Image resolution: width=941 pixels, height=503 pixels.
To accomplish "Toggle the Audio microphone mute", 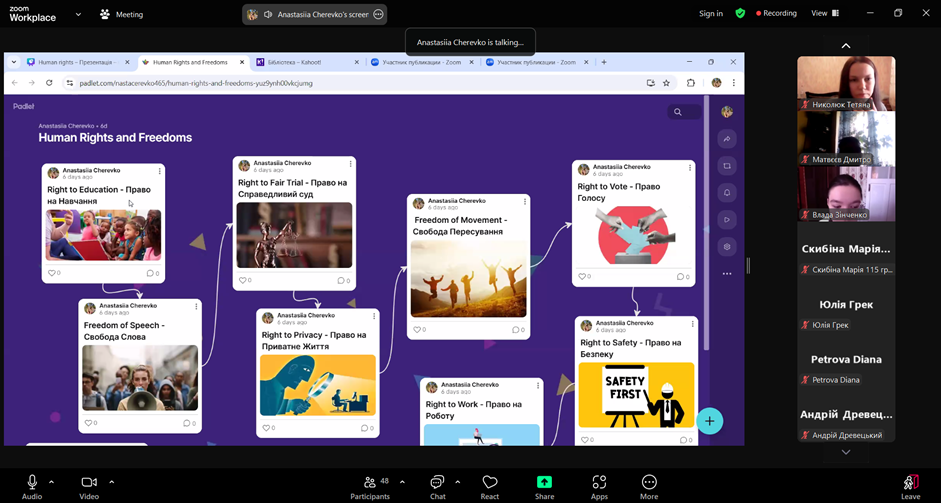I will [32, 483].
